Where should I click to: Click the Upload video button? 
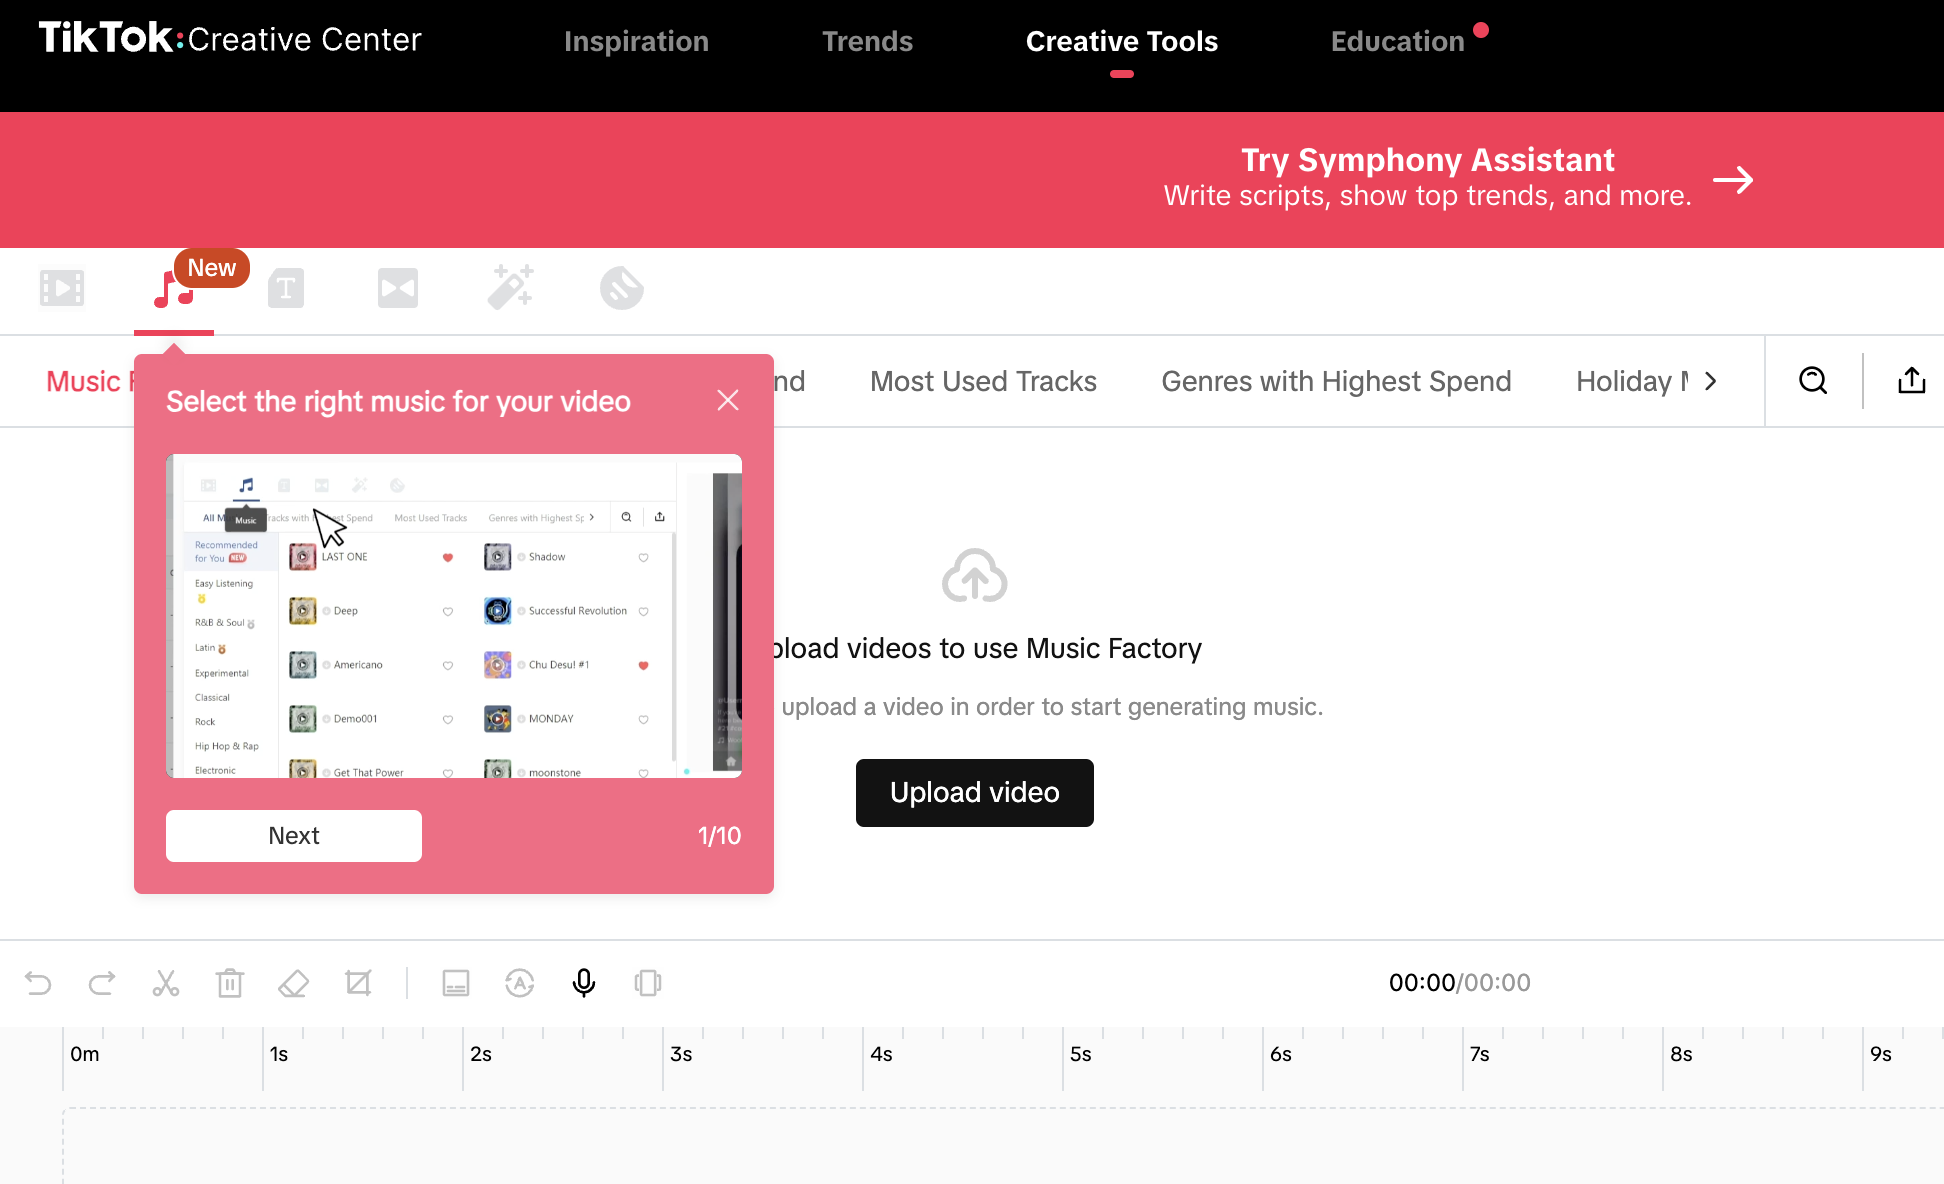tap(975, 793)
